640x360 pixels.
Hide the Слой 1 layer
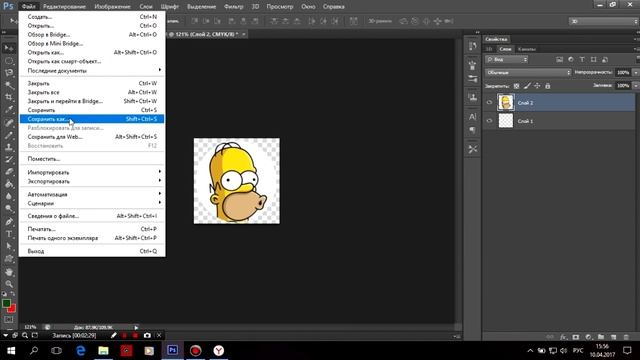click(489, 121)
